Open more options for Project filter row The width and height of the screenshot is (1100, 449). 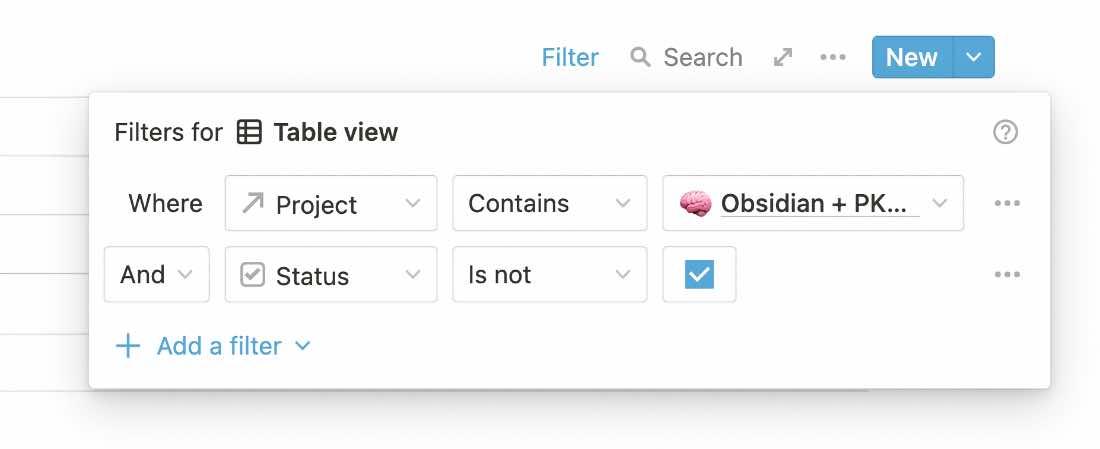click(x=1007, y=203)
